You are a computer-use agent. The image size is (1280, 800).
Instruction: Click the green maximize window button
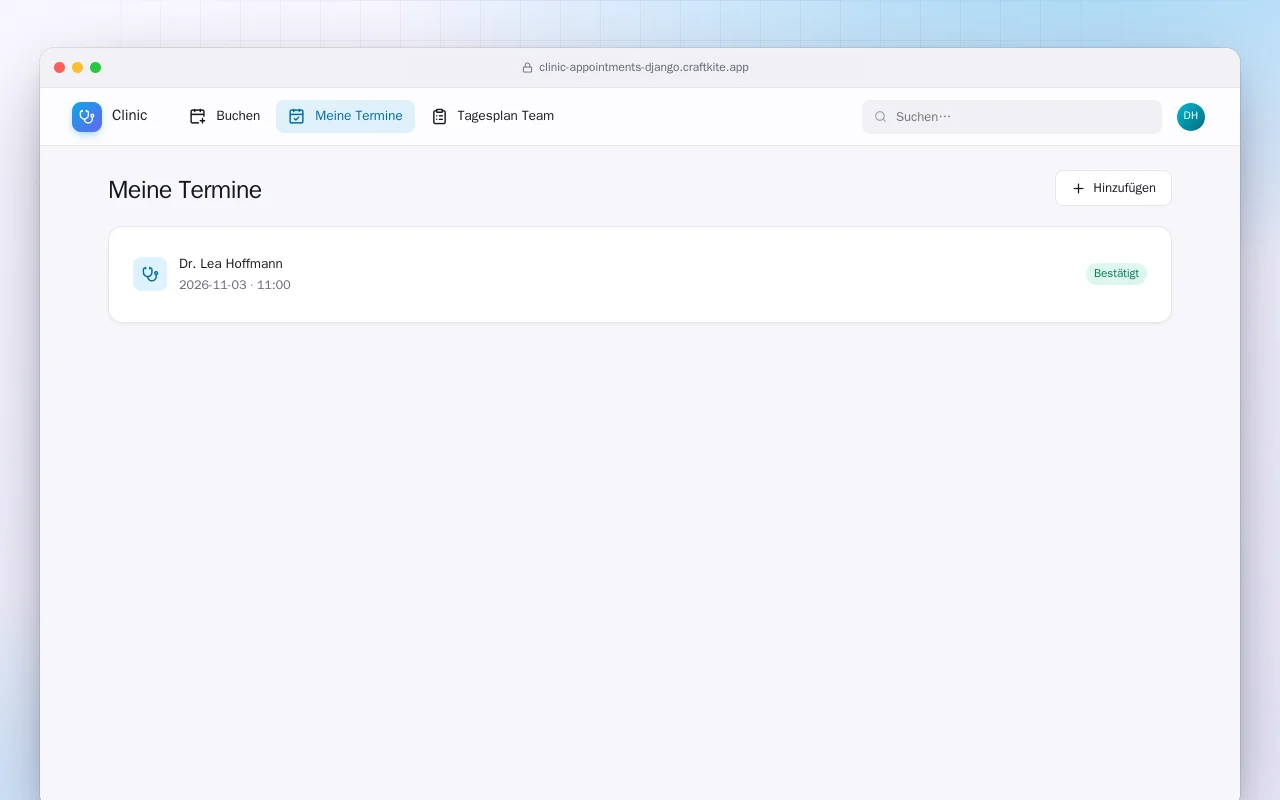[x=96, y=68]
